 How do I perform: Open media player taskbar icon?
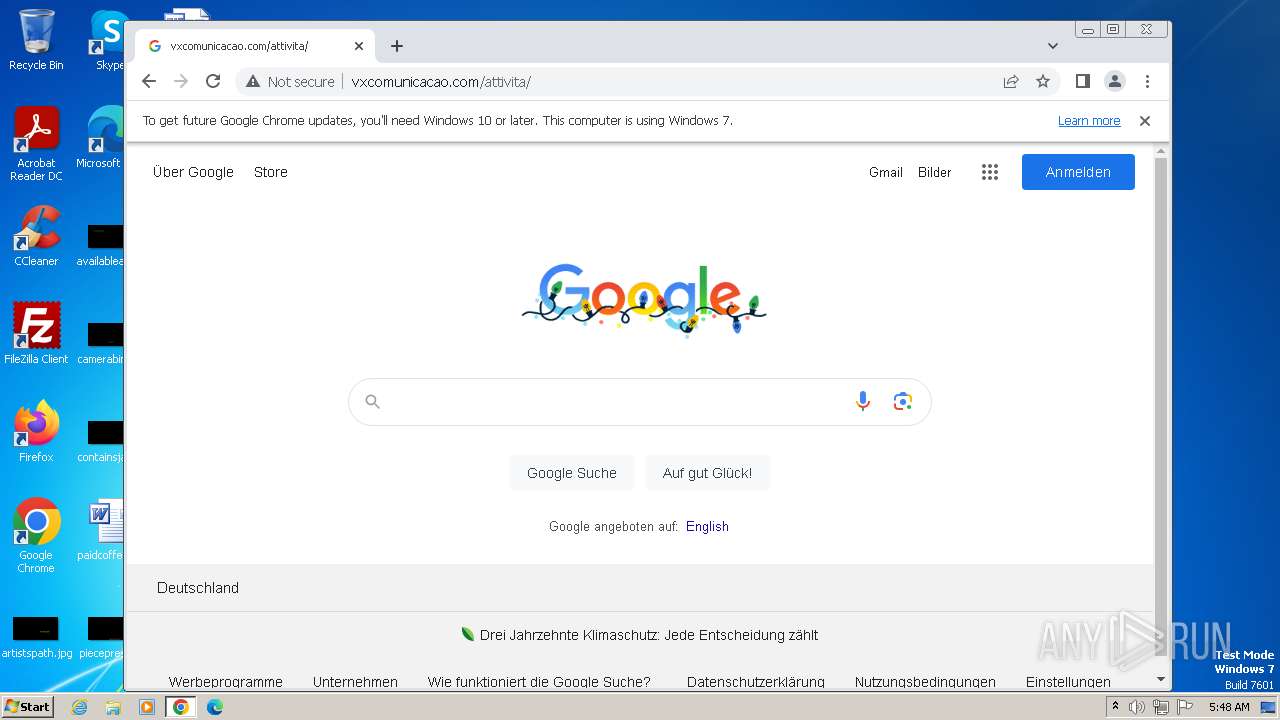(x=147, y=707)
